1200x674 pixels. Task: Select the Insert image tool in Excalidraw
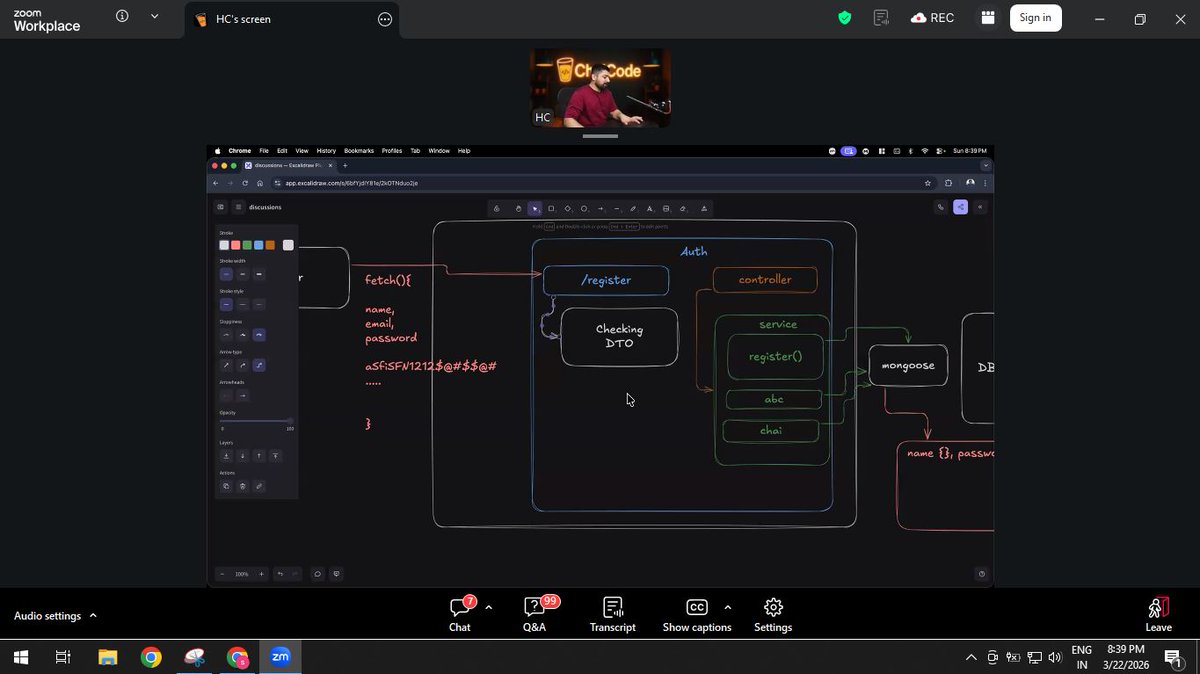(x=666, y=209)
